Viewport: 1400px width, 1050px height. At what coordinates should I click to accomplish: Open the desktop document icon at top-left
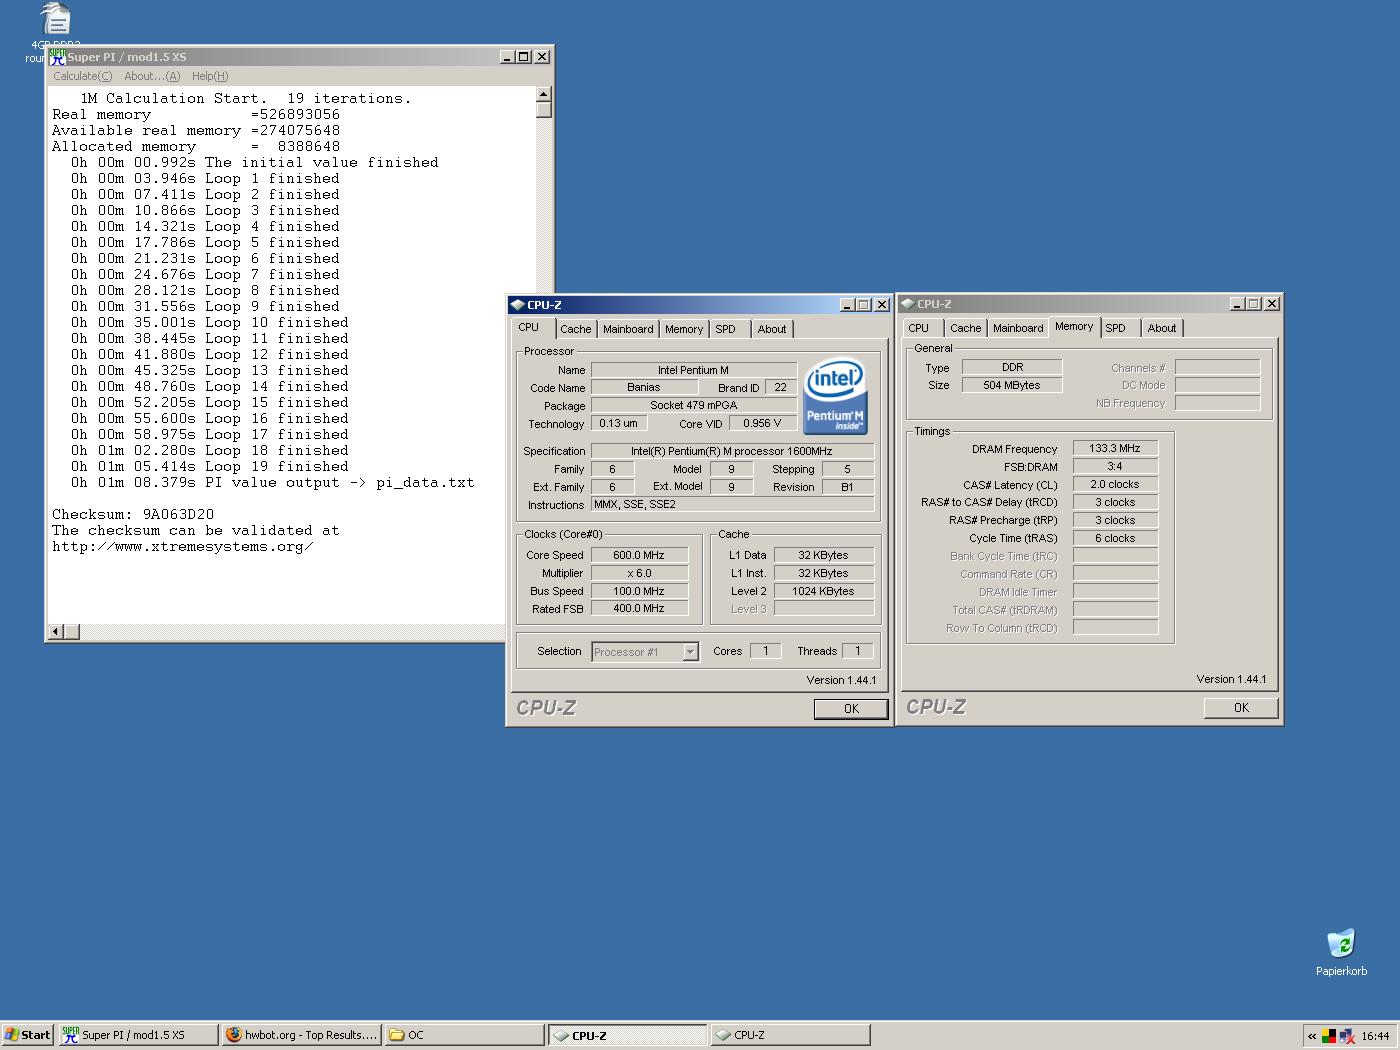click(56, 20)
